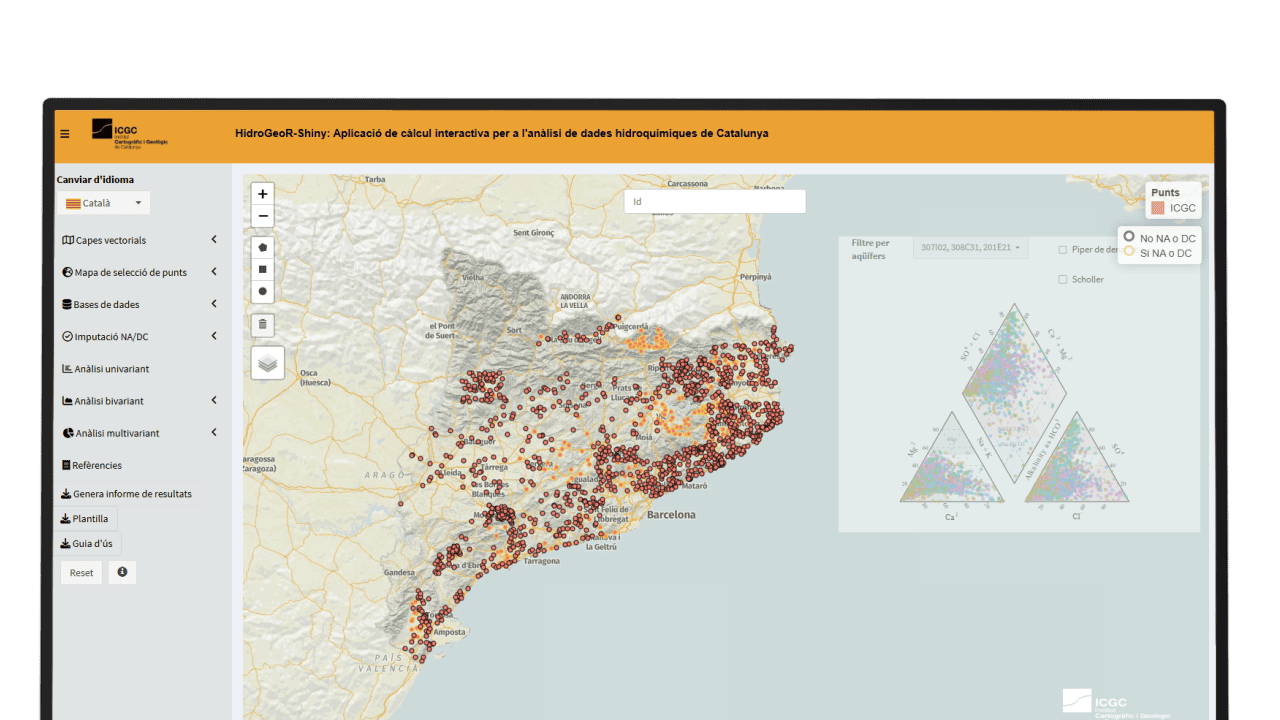Click the info icon next to Reset
Image resolution: width=1280 pixels, height=720 pixels.
click(122, 572)
